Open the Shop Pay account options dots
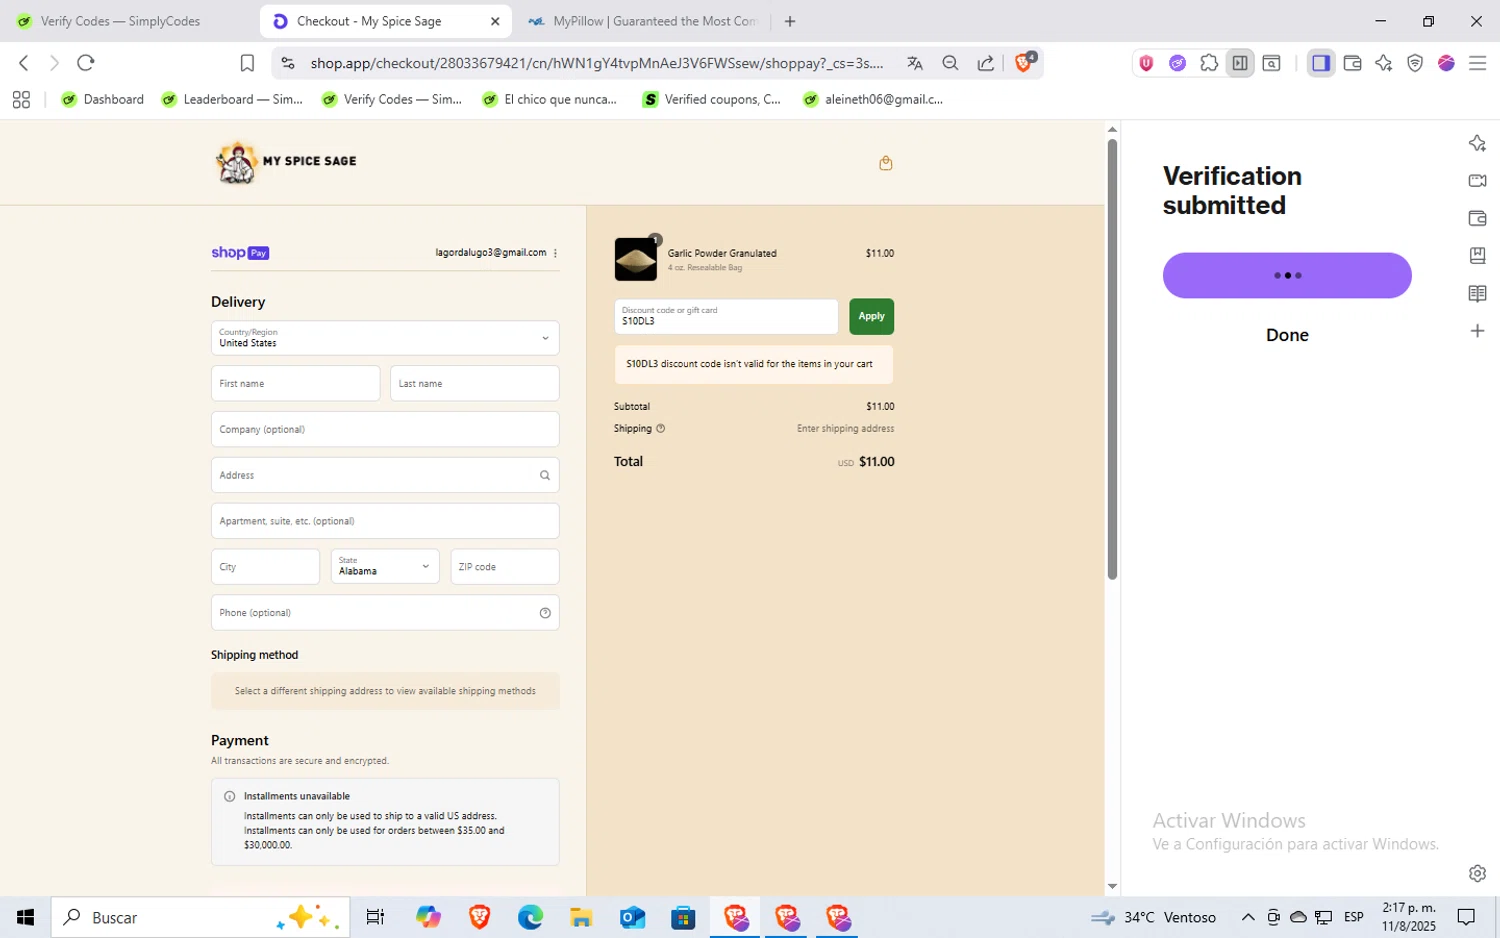 point(555,253)
